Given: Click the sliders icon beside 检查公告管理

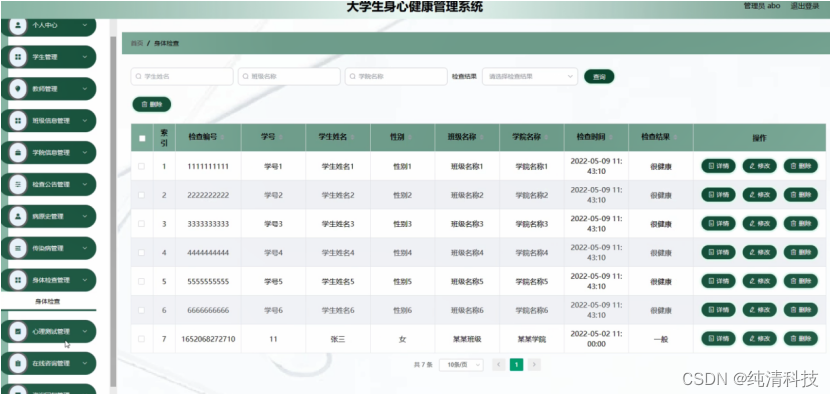Looking at the screenshot, I should pyautogui.click(x=18, y=185).
